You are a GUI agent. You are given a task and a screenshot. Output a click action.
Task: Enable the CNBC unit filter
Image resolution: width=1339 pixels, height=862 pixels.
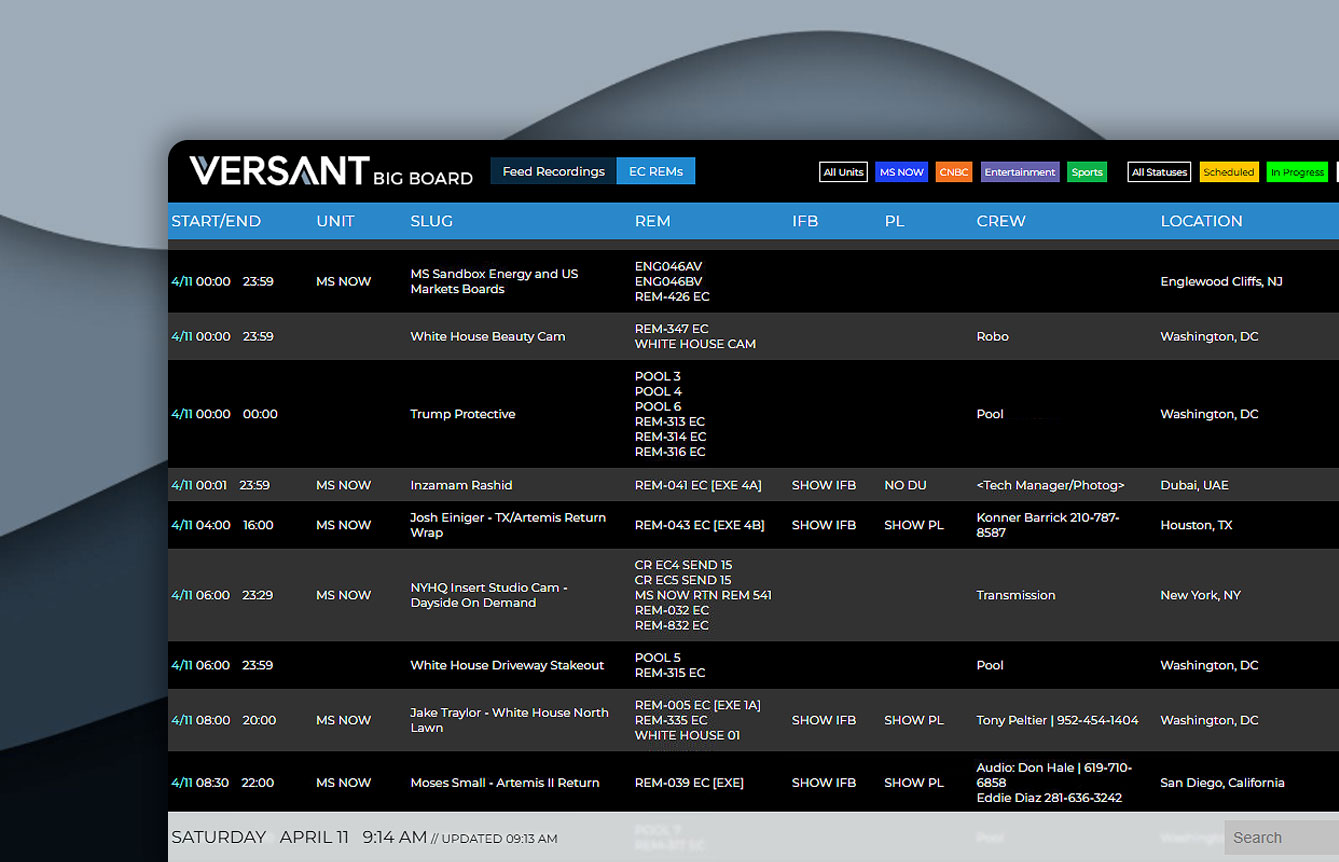pos(953,171)
